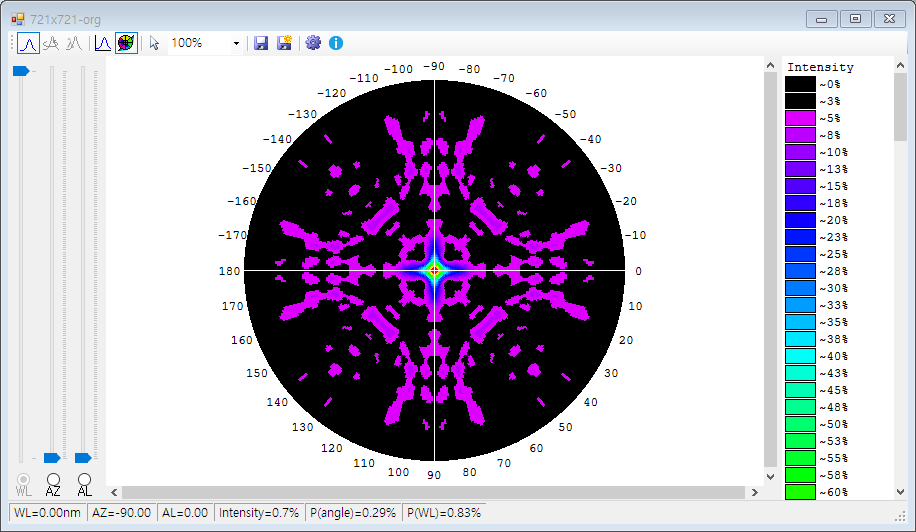Viewport: 916px width, 532px height.
Task: Select the WL radio button
Action: coord(23,479)
